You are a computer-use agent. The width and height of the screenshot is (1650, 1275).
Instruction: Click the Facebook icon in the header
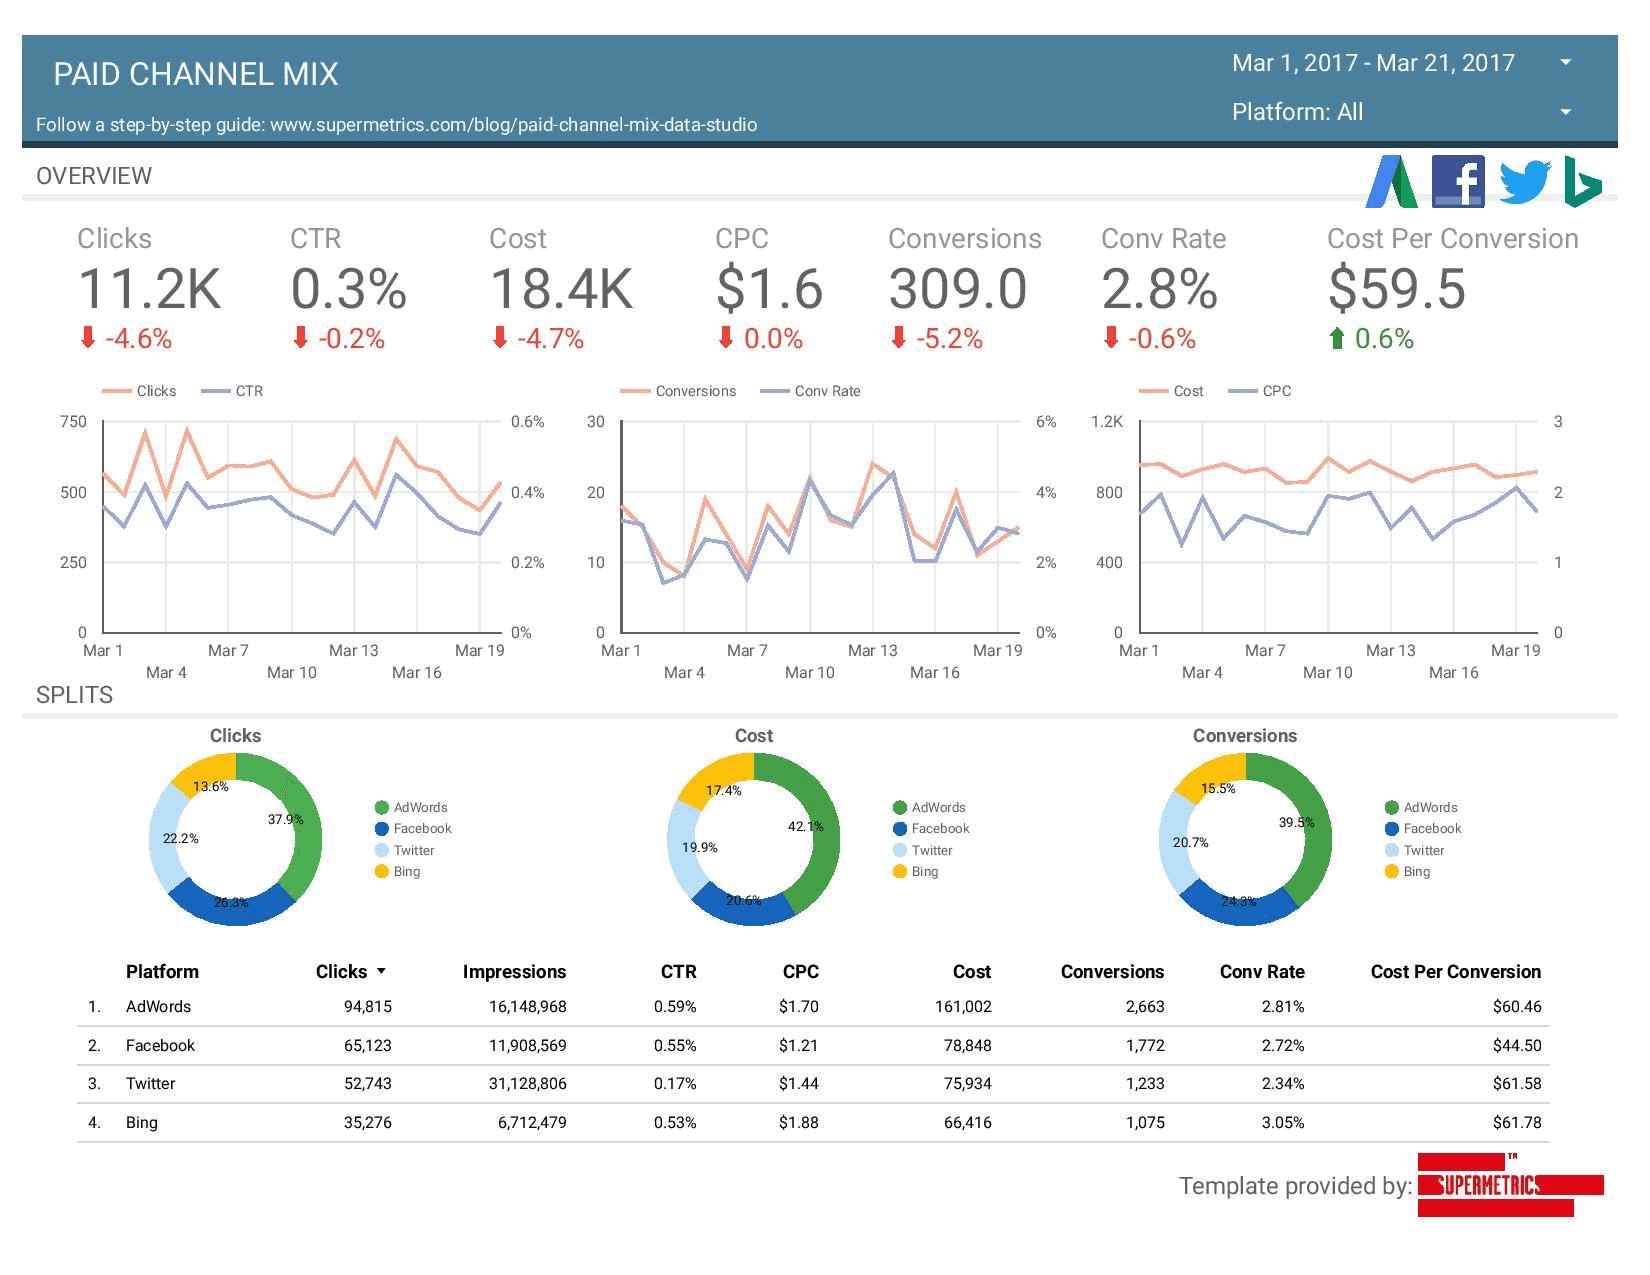coord(1459,183)
